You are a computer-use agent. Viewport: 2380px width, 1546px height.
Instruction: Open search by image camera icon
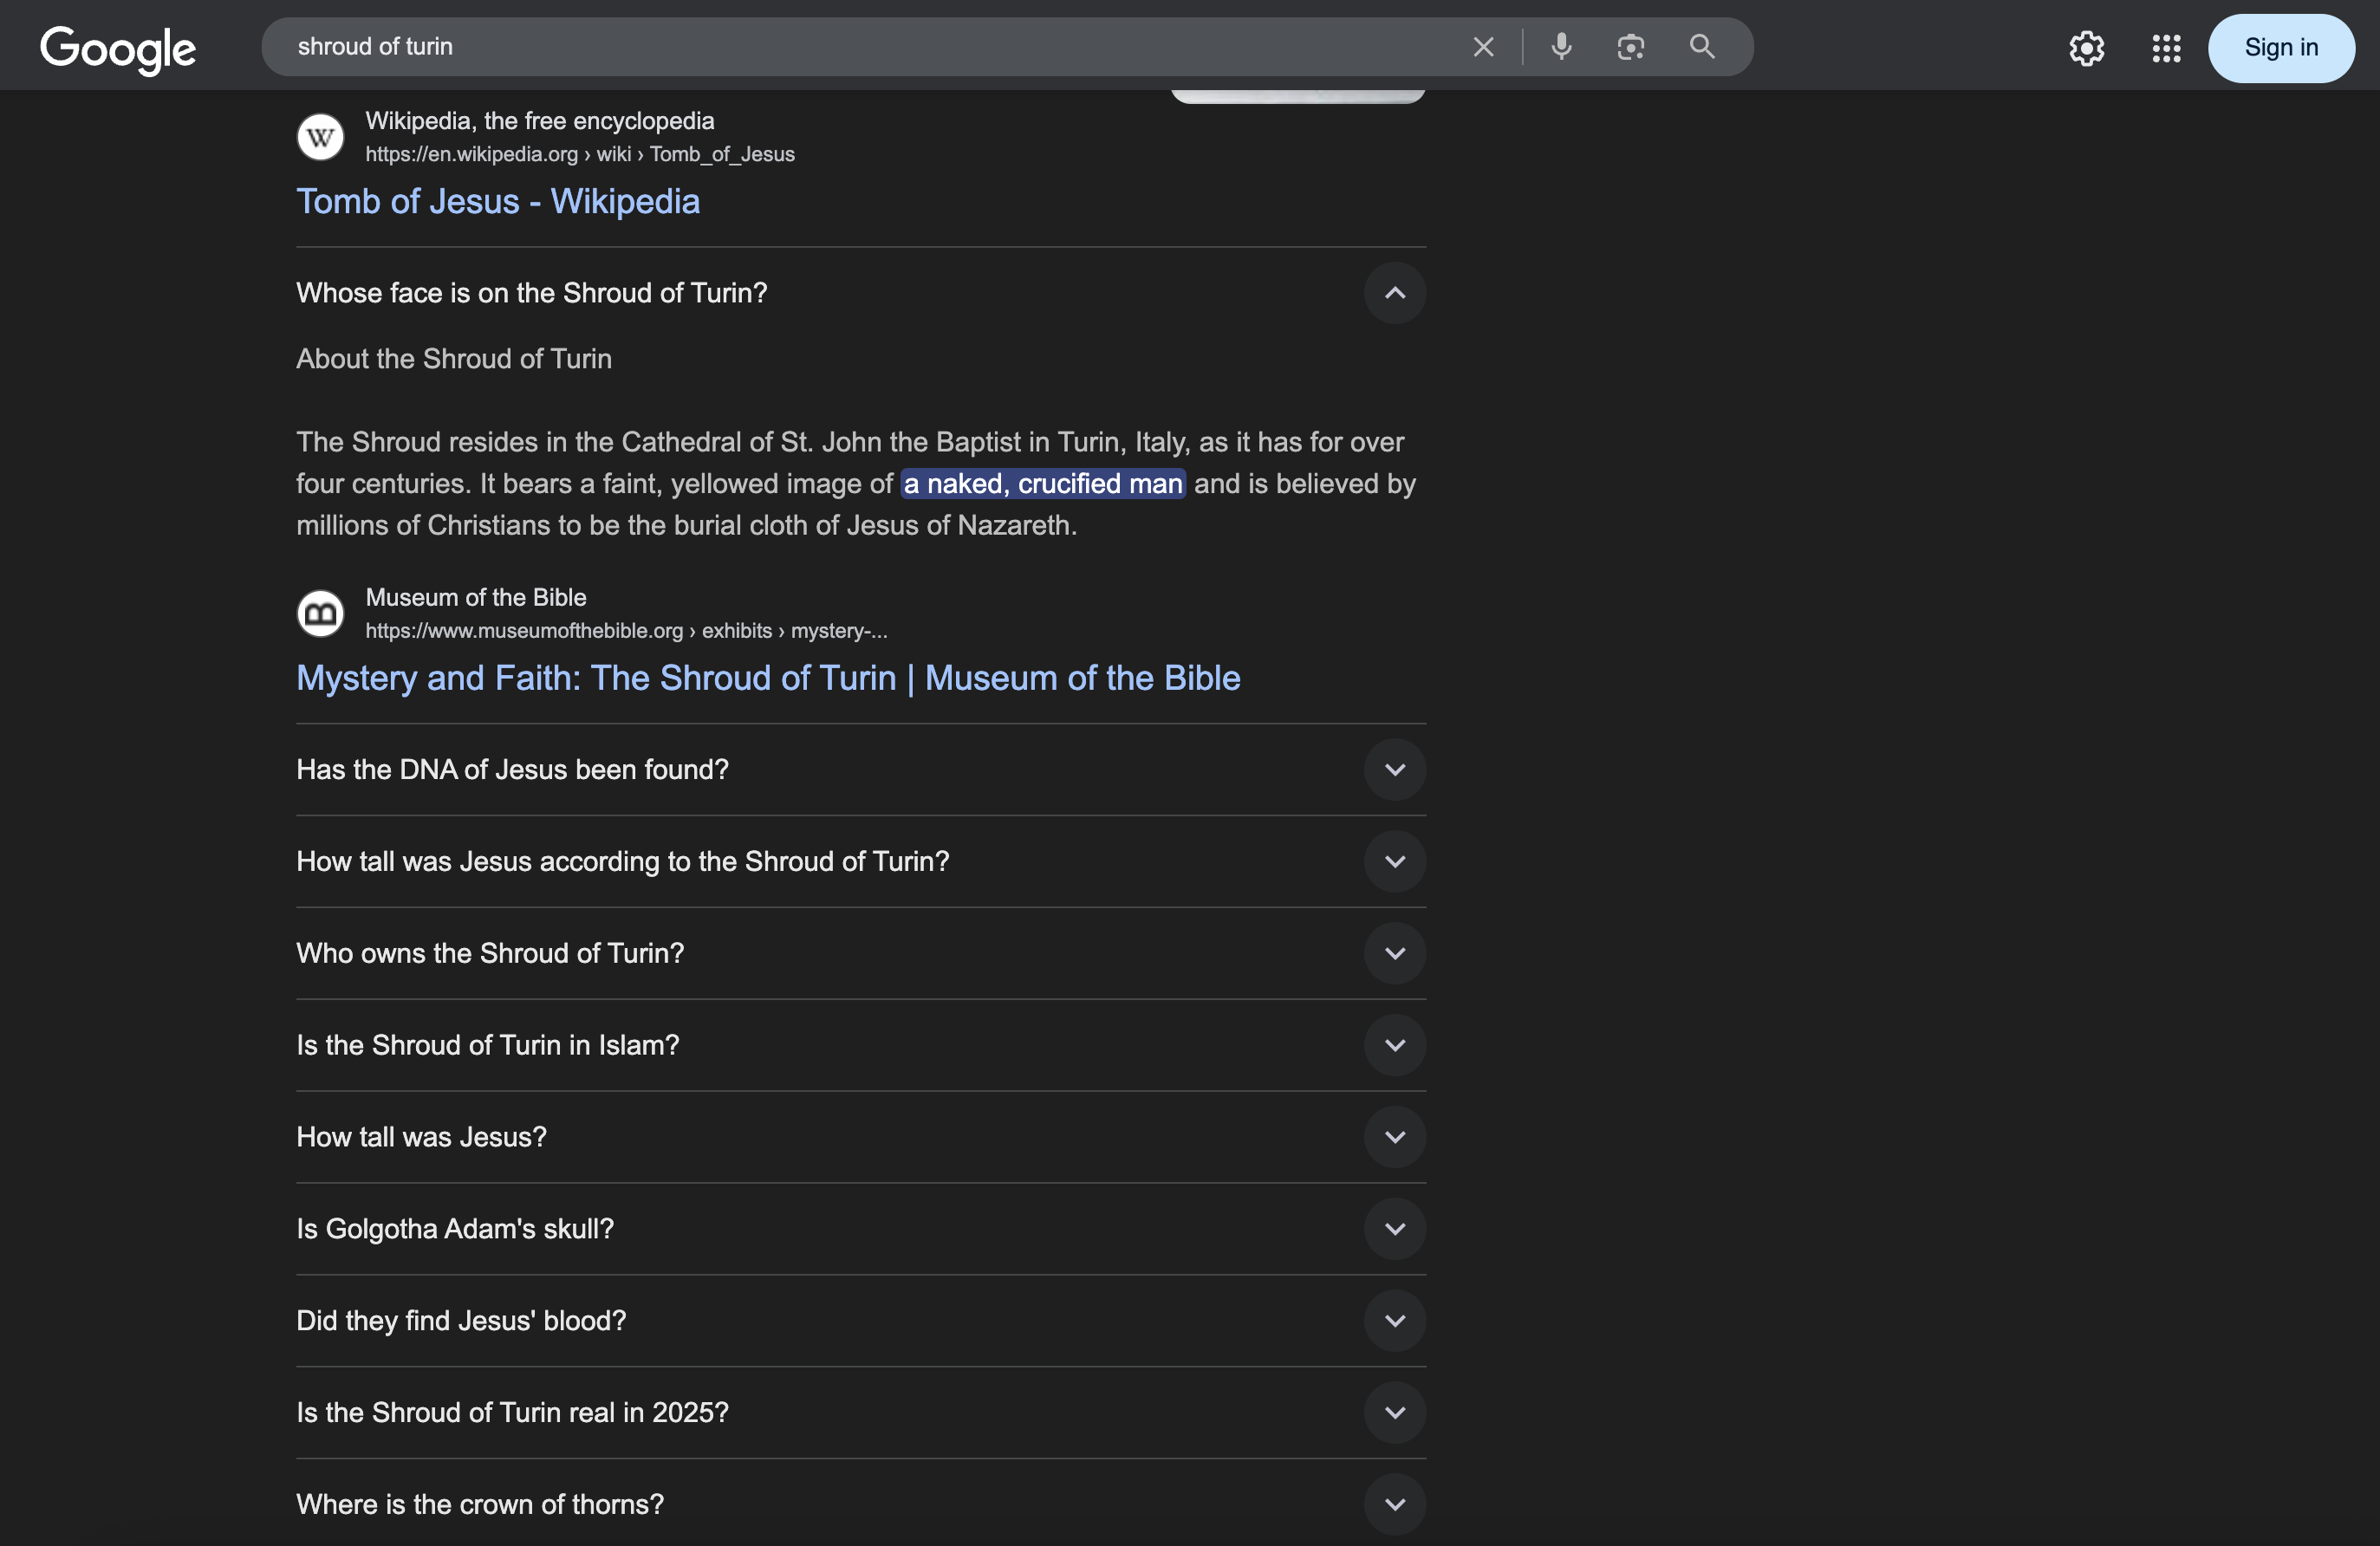(x=1630, y=47)
